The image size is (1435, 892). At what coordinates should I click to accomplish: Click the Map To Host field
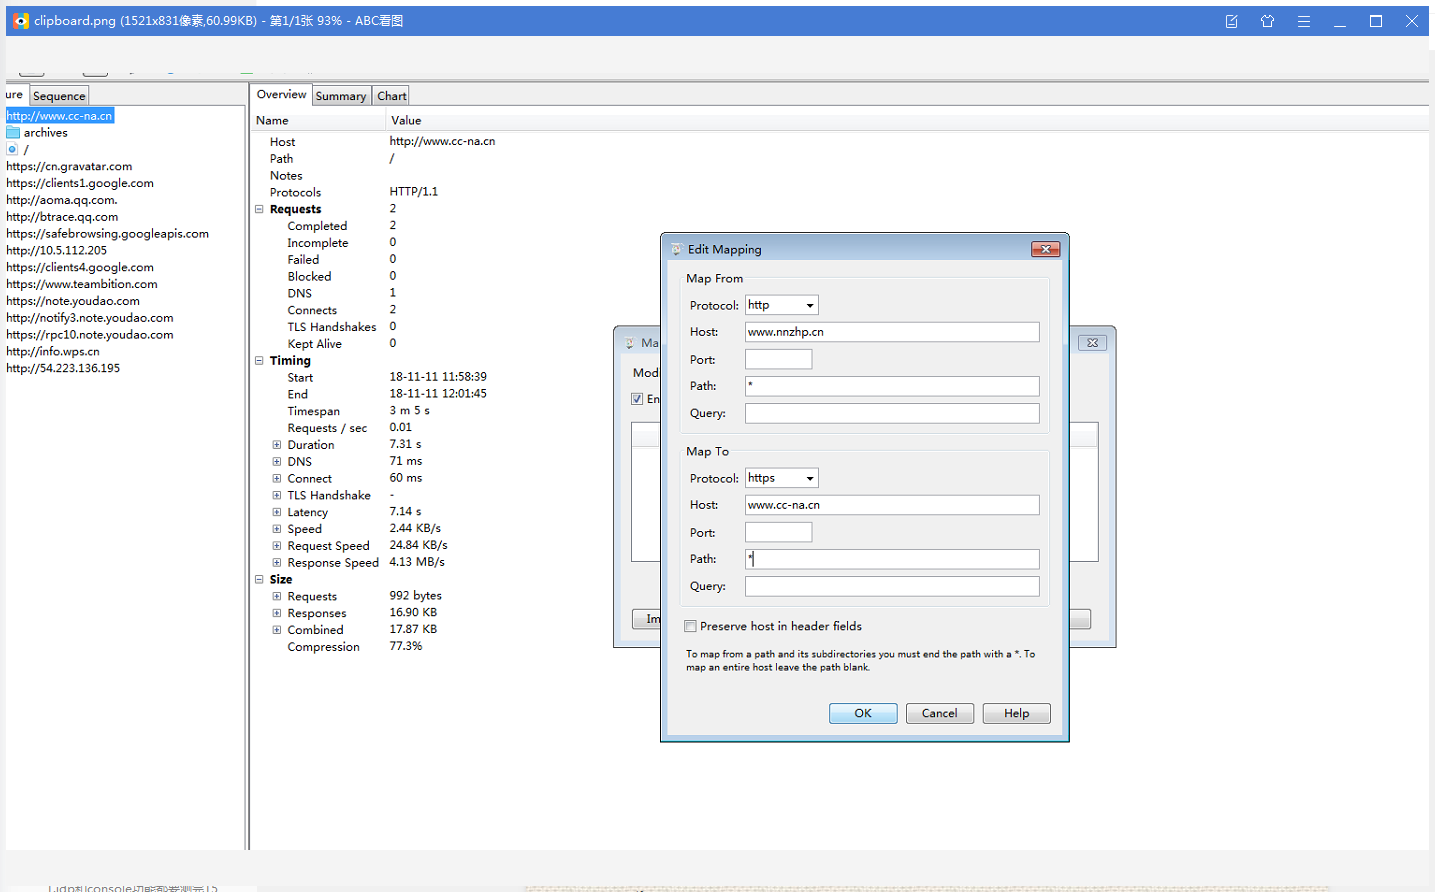[x=892, y=505]
